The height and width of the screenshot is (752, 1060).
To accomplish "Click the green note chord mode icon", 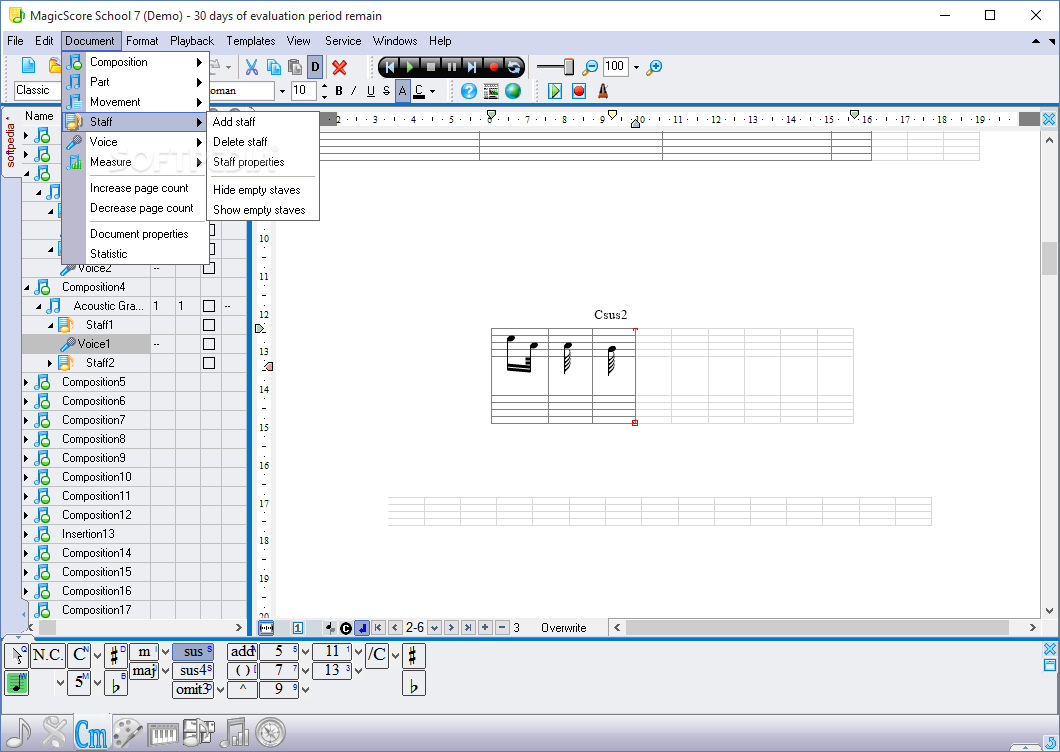I will (x=16, y=683).
